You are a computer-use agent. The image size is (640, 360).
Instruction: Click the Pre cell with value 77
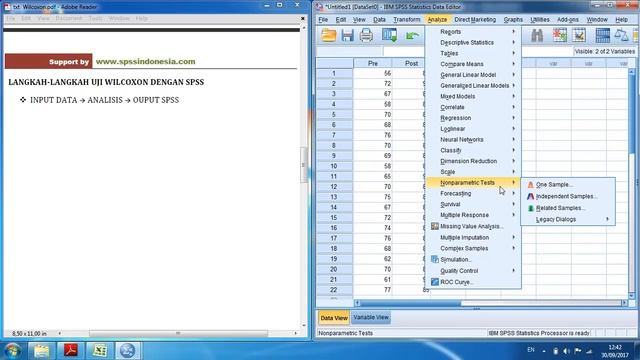[x=373, y=290]
